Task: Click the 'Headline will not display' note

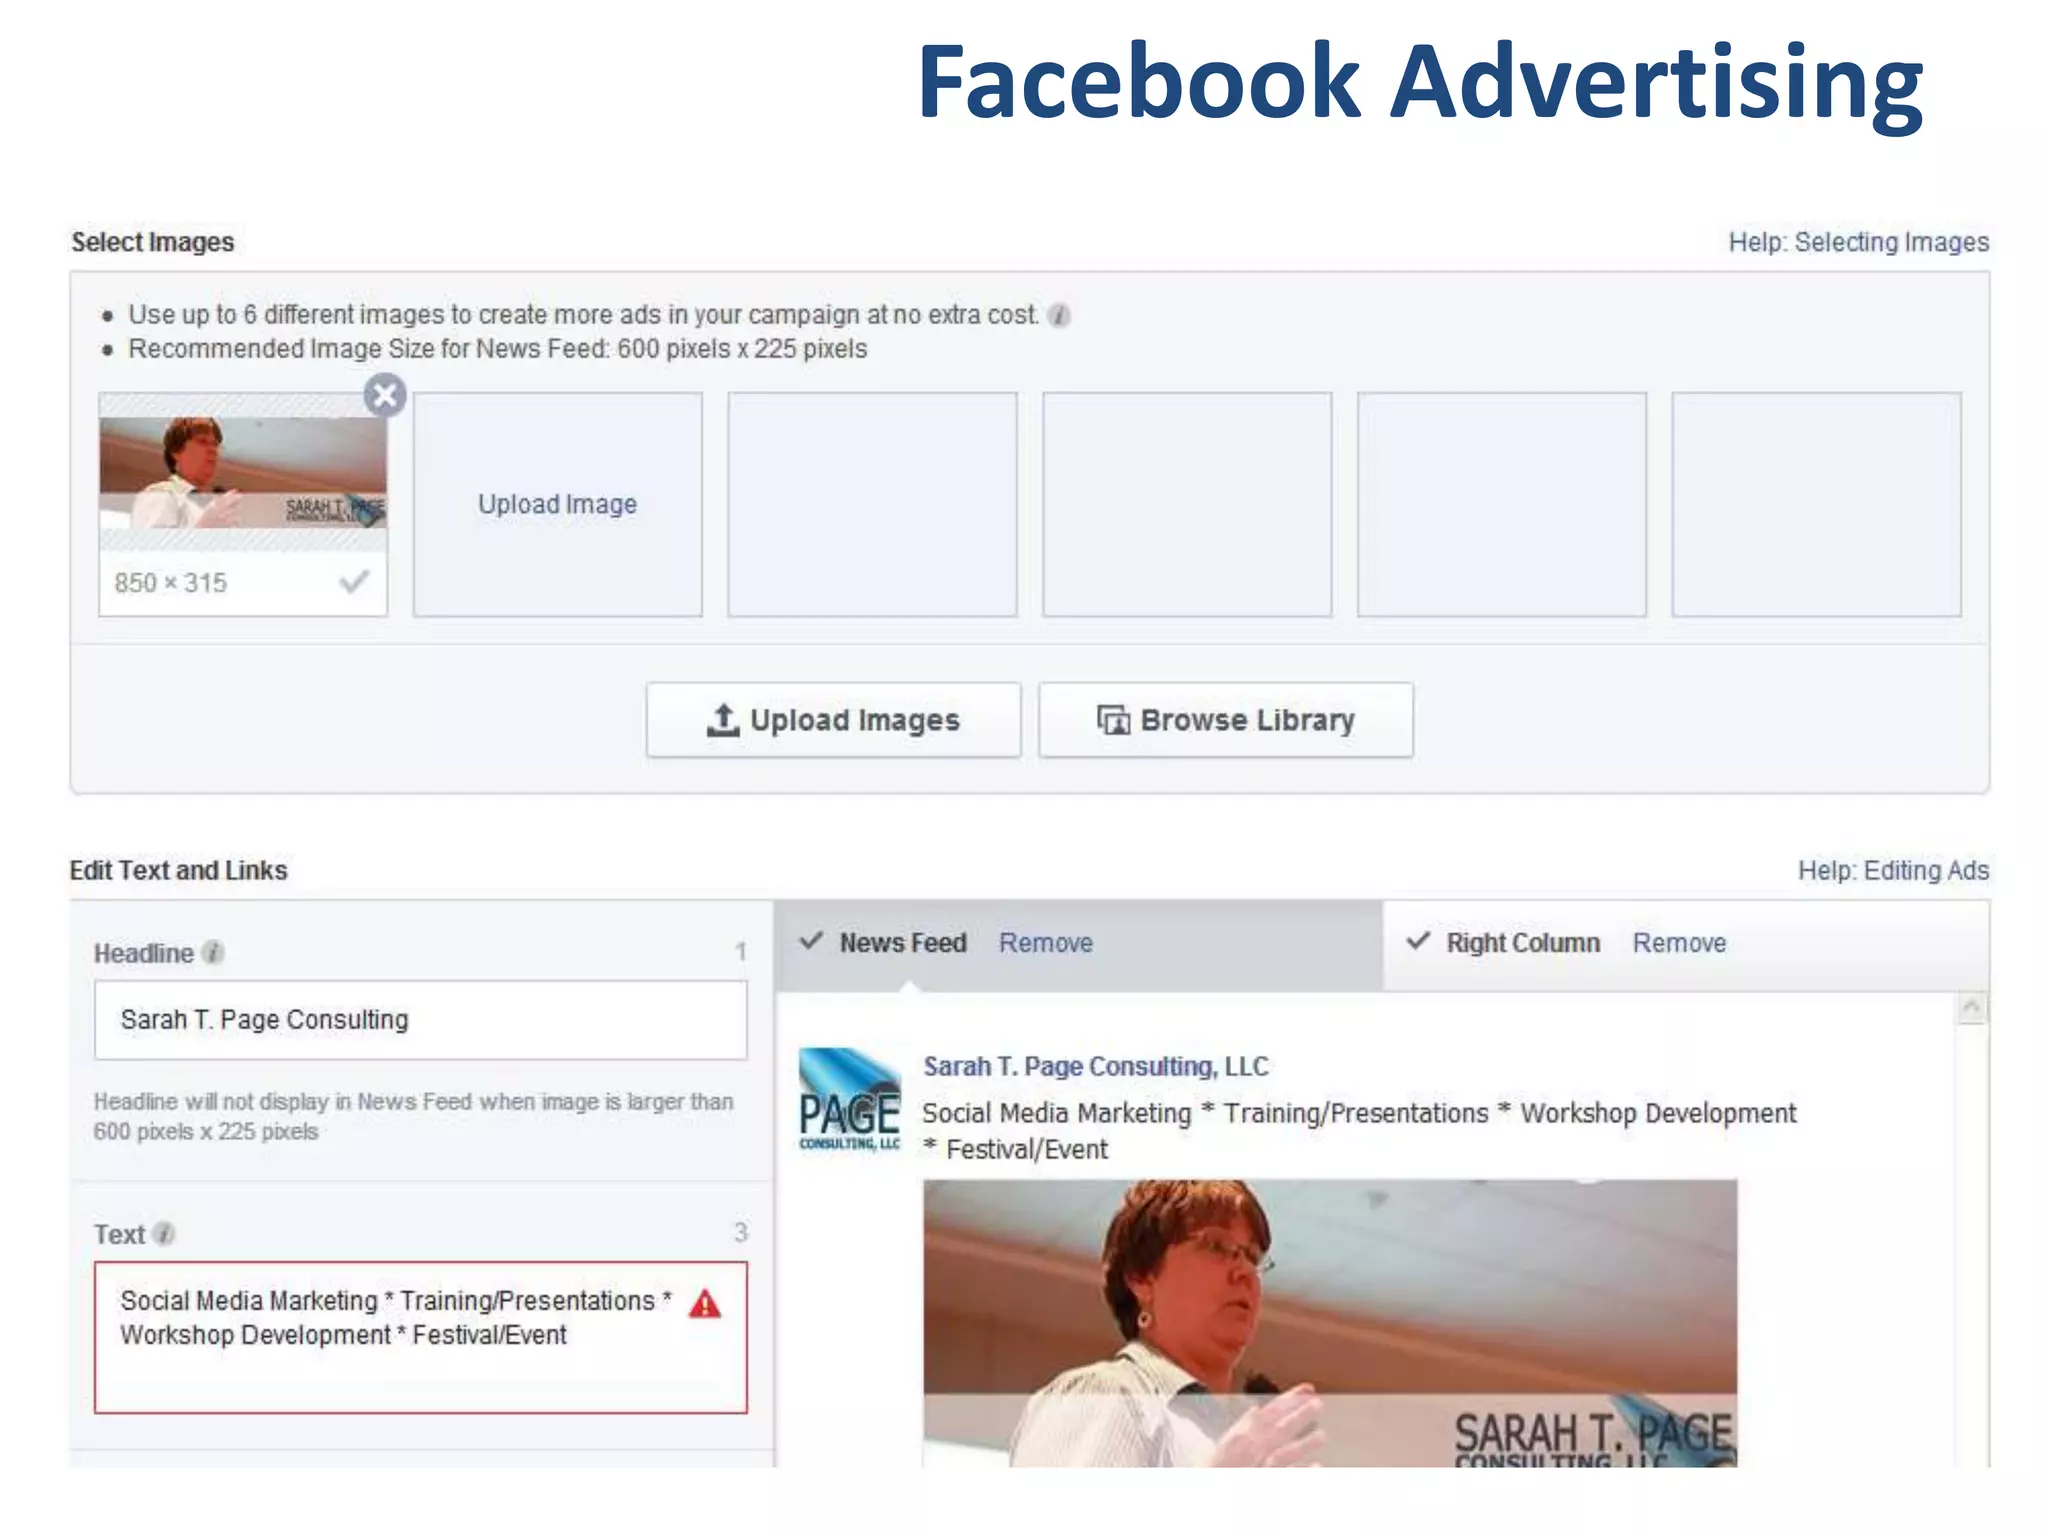Action: click(414, 1116)
